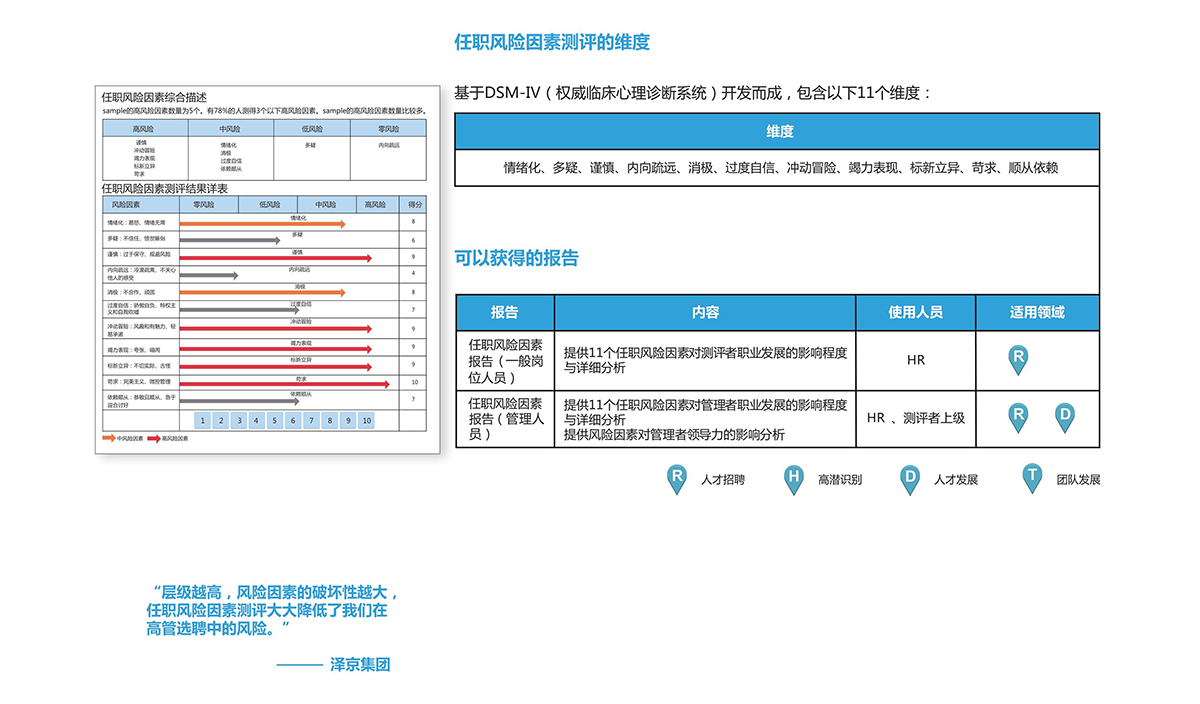Click the dimension list row starting with 情绪化、多疑
This screenshot has width=1200, height=704.
point(777,168)
